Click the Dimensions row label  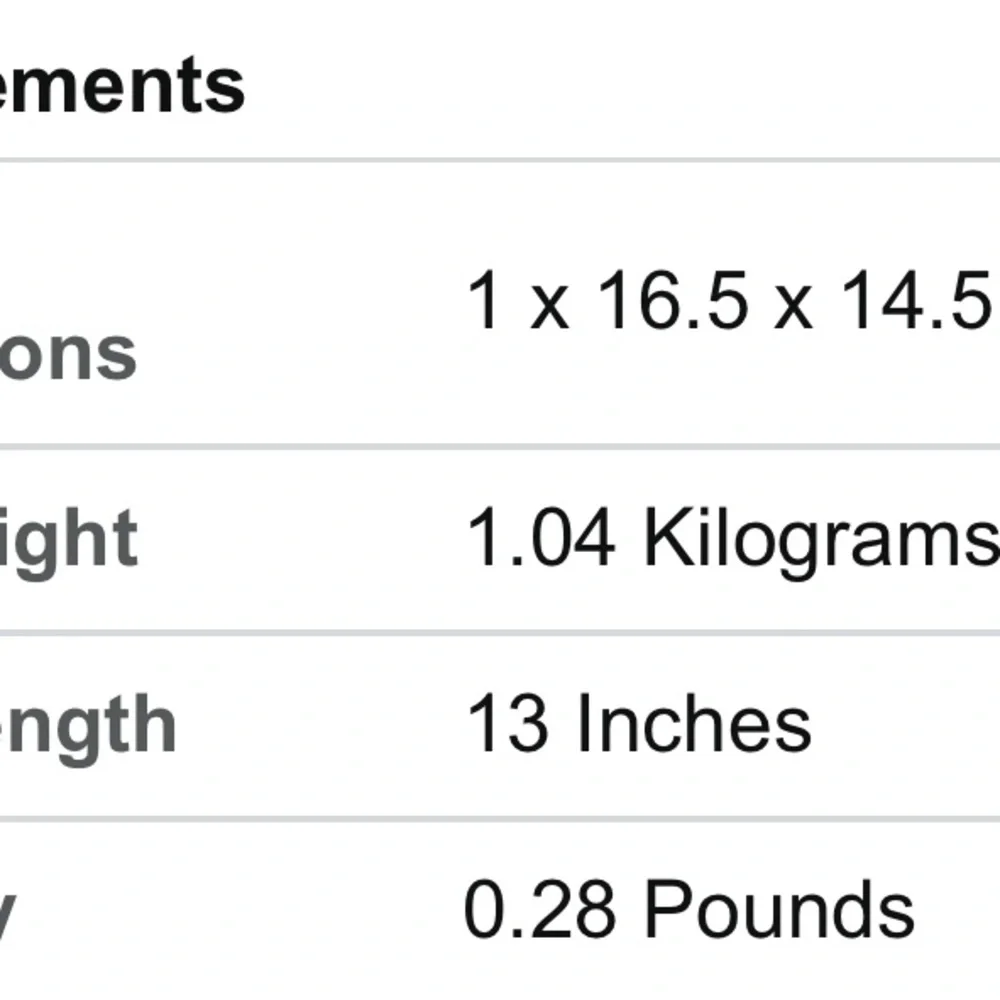point(68,353)
